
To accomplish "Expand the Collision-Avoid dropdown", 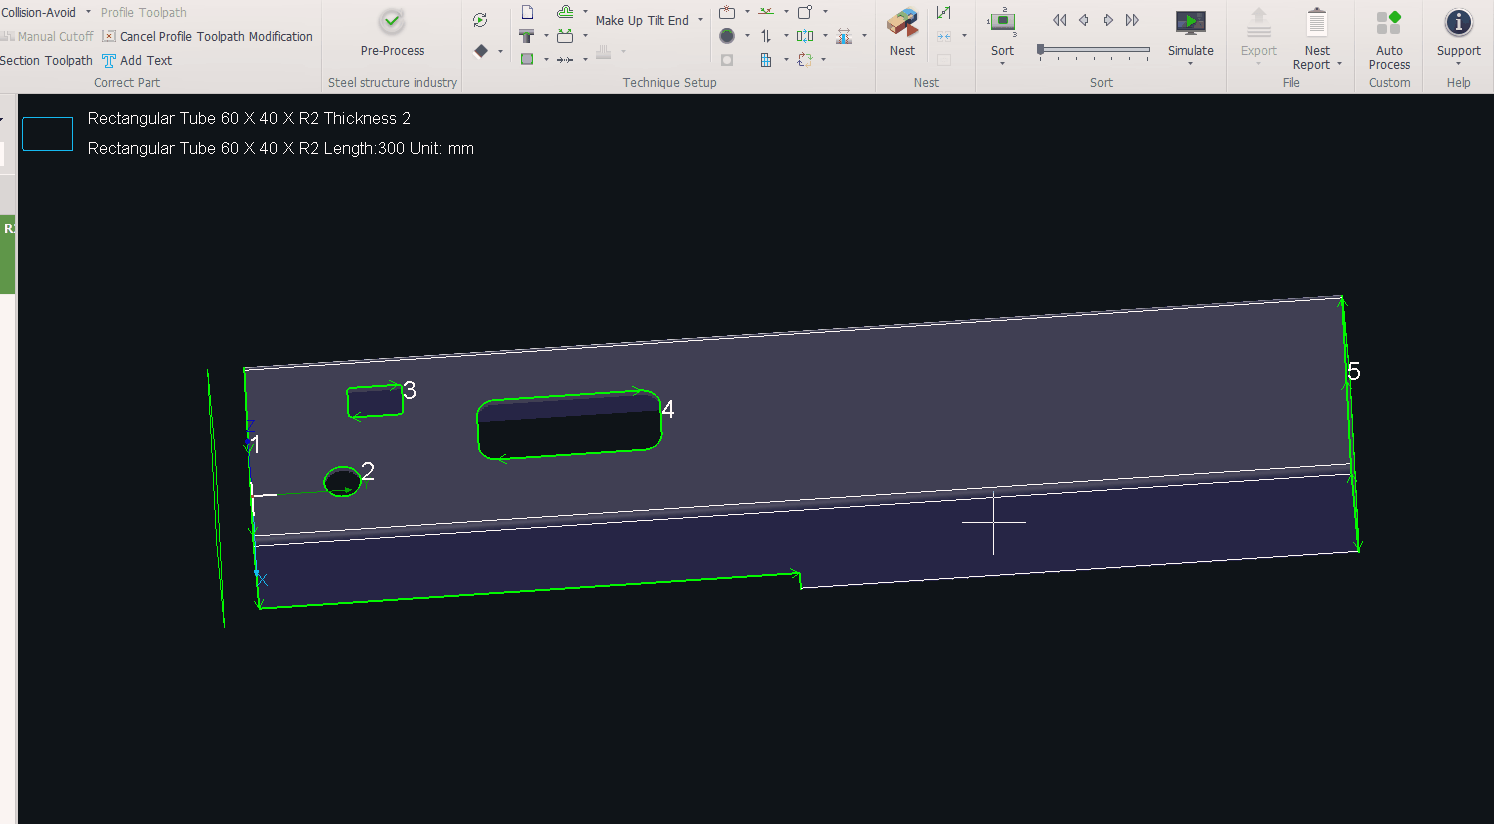I will pyautogui.click(x=88, y=12).
